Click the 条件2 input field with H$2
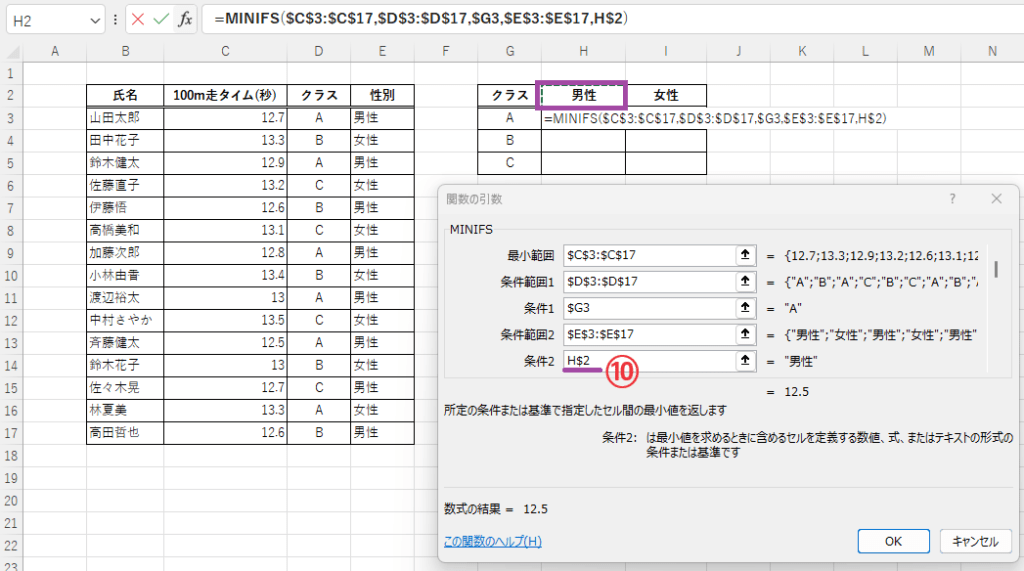Image resolution: width=1024 pixels, height=571 pixels. (647, 360)
